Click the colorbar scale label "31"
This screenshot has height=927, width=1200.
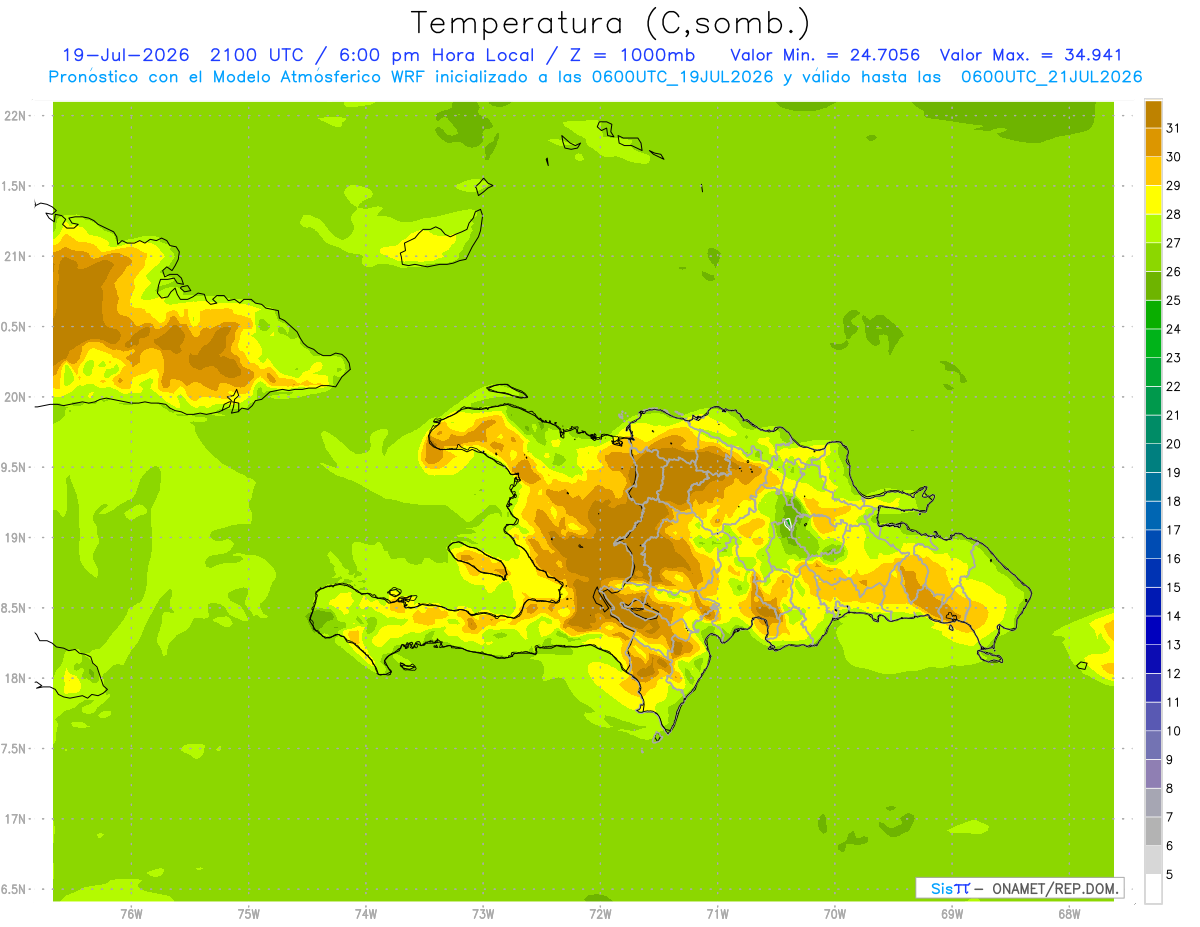point(1173,127)
